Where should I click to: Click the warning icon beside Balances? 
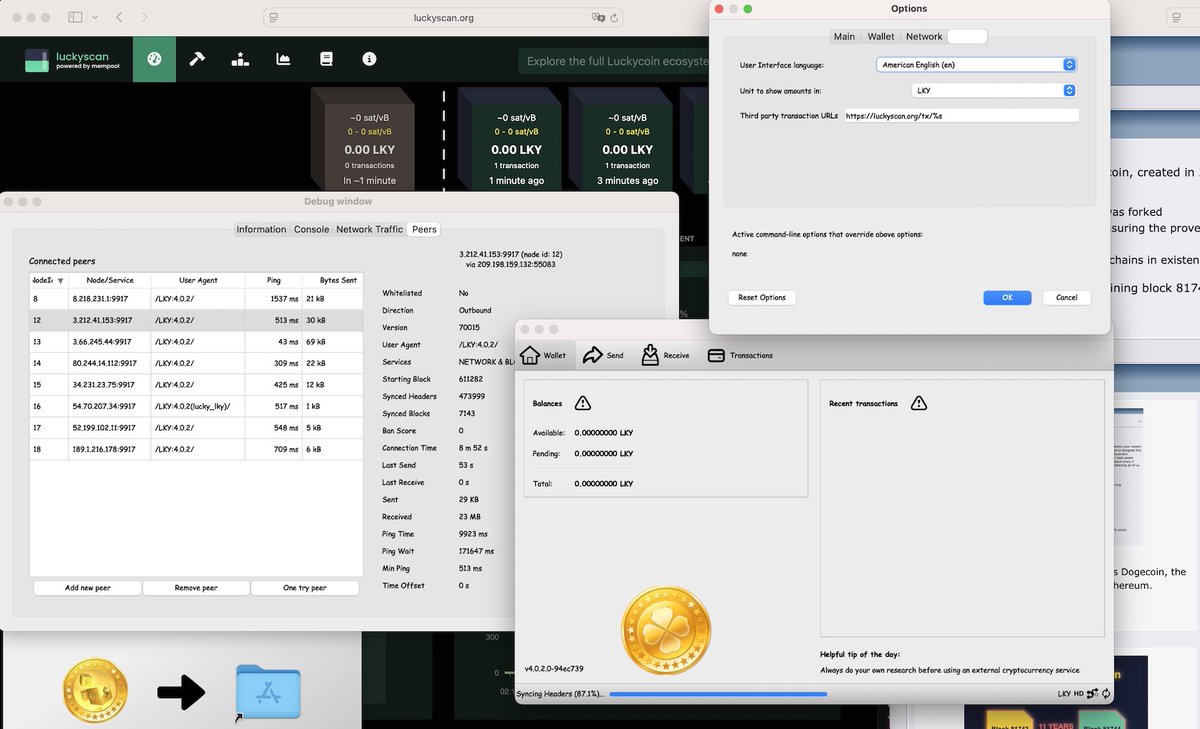coord(583,403)
